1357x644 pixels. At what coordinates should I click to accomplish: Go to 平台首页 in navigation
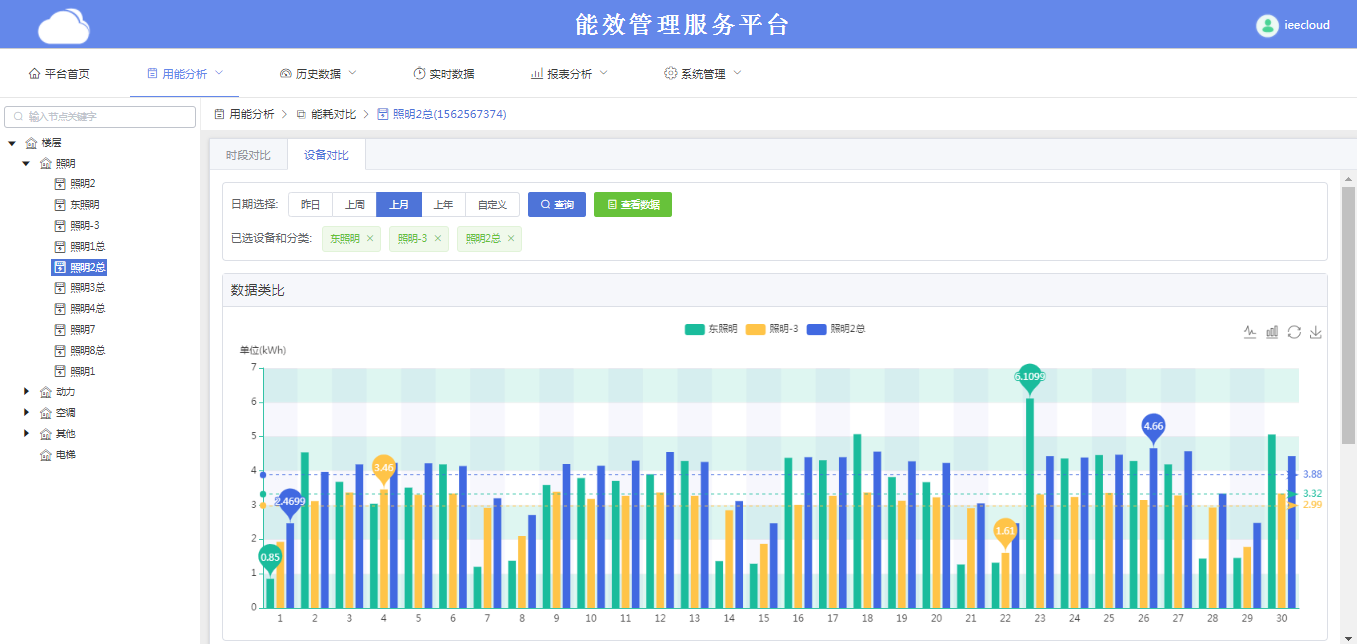click(59, 74)
